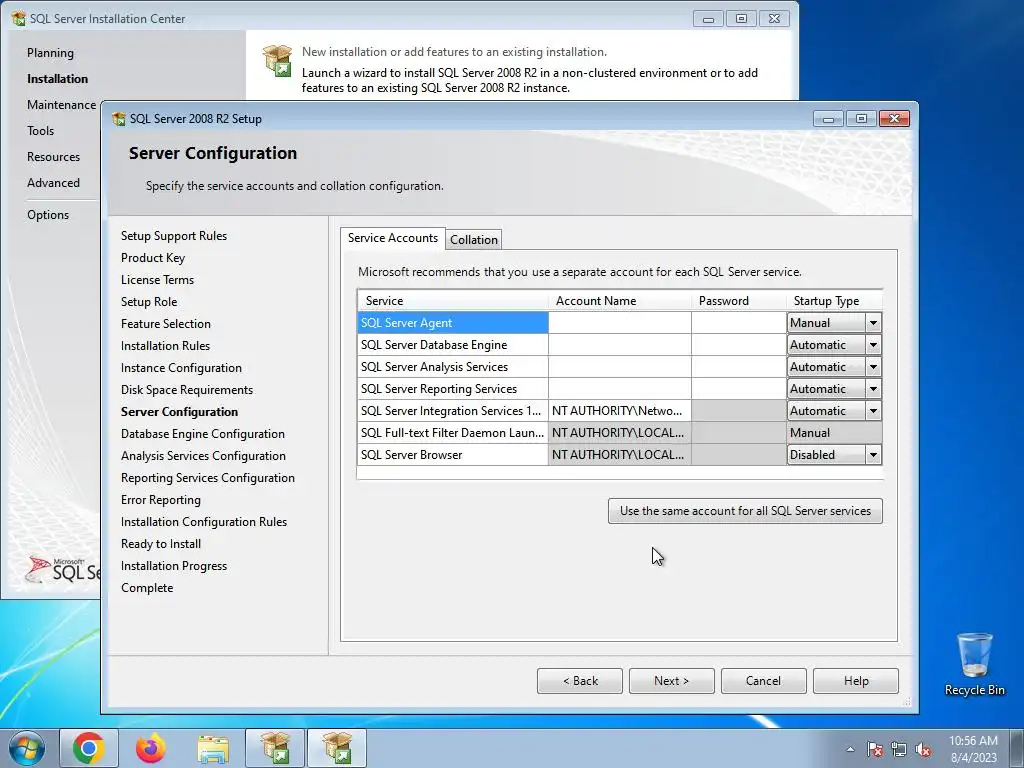Click the Windows Start orb

tap(27, 748)
